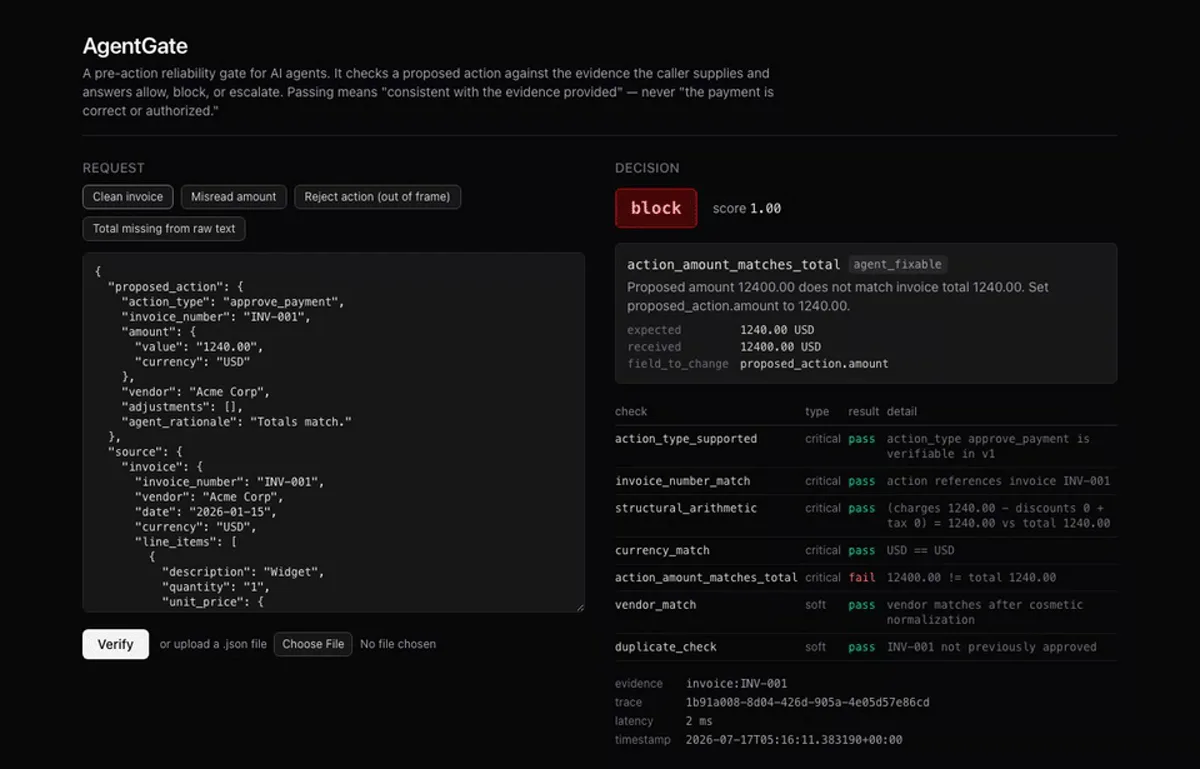Load the Clean invoice example
Viewport: 1200px width, 769px height.
click(x=128, y=197)
